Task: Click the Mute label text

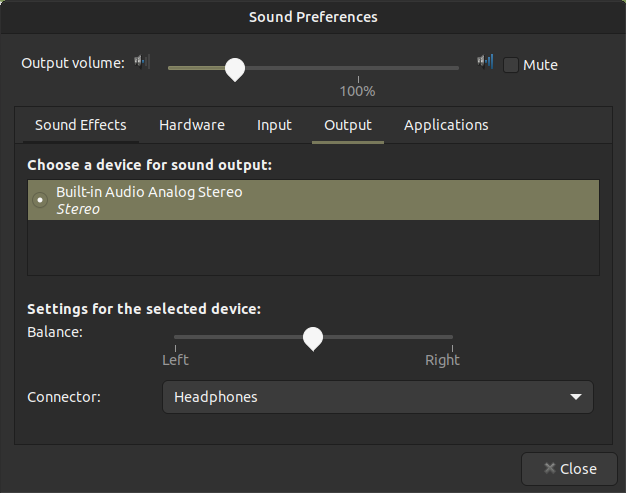Action: [x=540, y=65]
